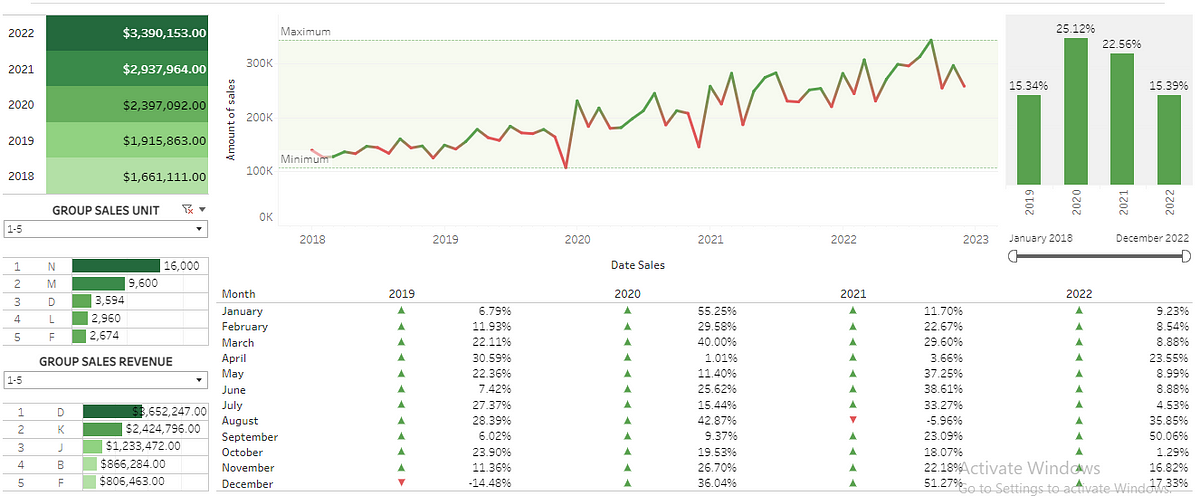
Task: Open the small arrow menu next to GROUP SALES UNIT
Action: coord(203,210)
